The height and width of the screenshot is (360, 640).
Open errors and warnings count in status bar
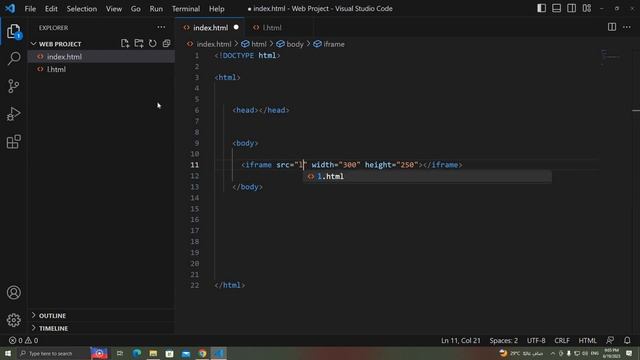point(24,340)
